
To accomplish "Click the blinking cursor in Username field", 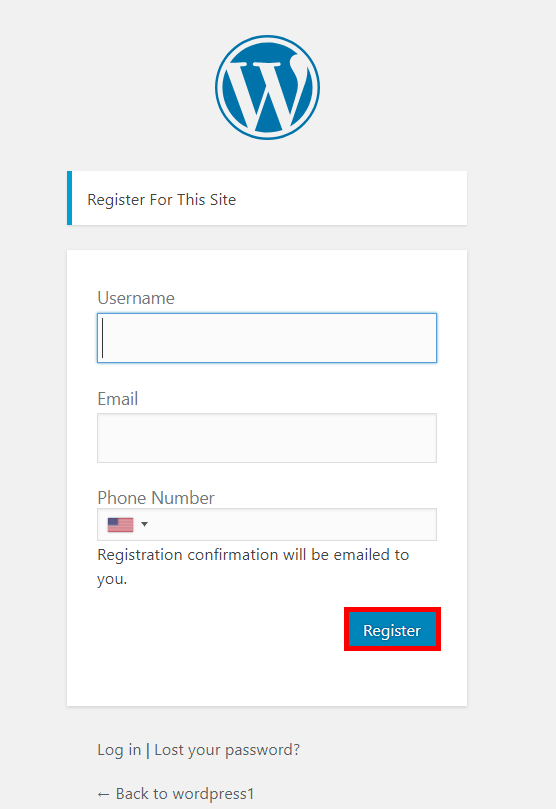I will tap(103, 338).
